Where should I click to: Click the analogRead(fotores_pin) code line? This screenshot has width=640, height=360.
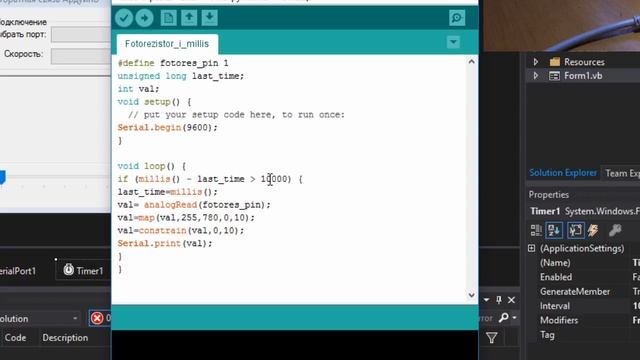[x=194, y=205]
